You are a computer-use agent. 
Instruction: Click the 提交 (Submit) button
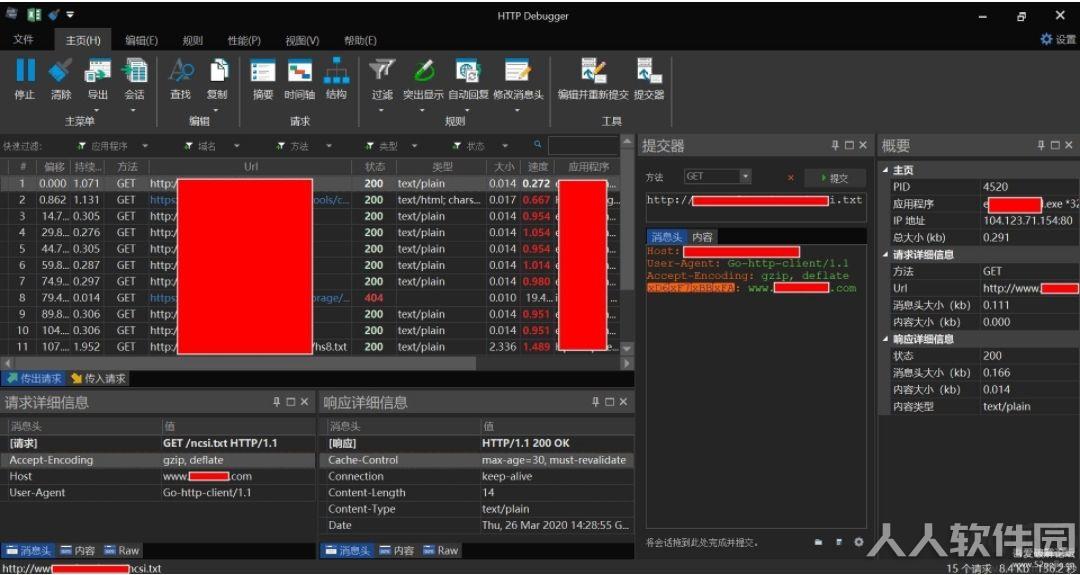click(x=835, y=178)
